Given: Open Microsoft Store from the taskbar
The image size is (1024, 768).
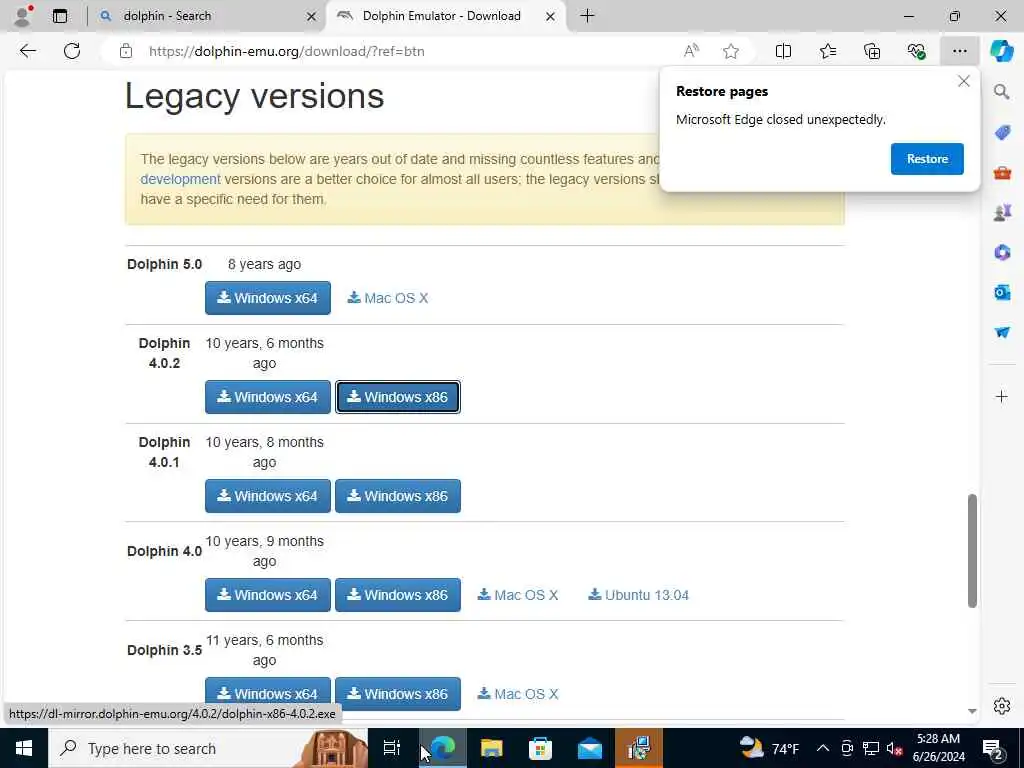Looking at the screenshot, I should tap(540, 748).
